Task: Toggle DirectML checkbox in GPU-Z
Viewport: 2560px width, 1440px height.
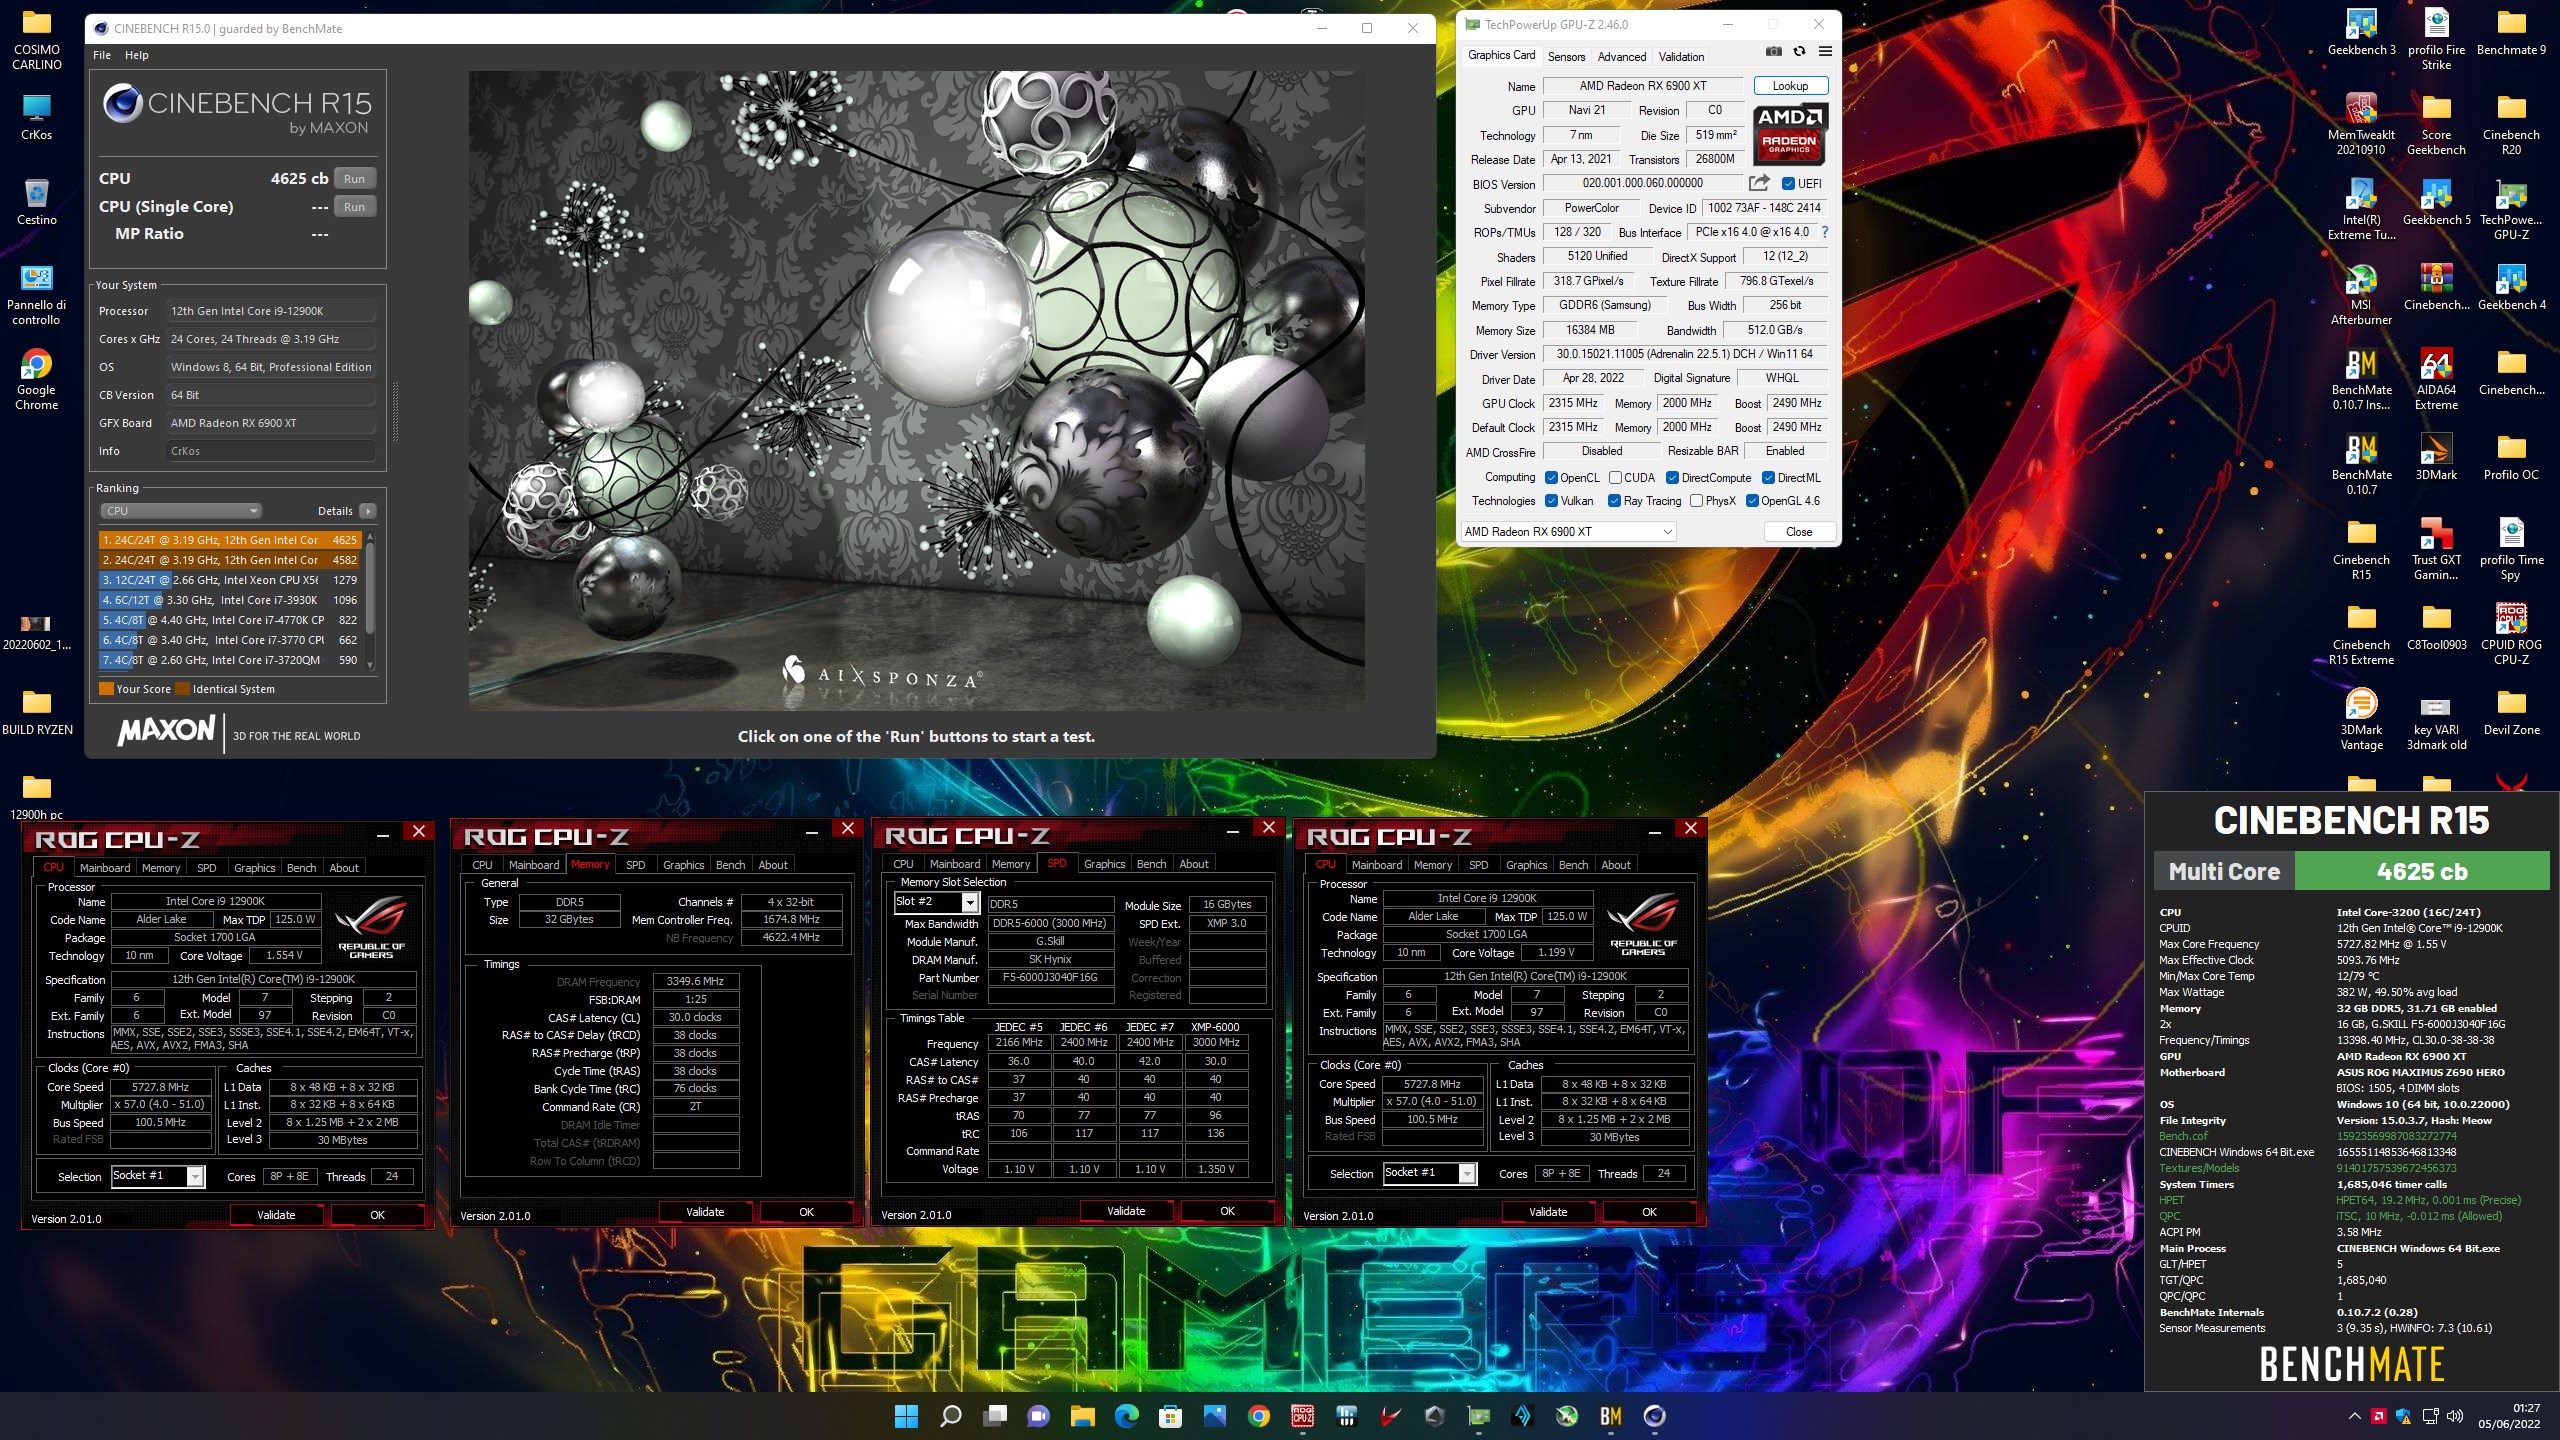Action: [1768, 477]
